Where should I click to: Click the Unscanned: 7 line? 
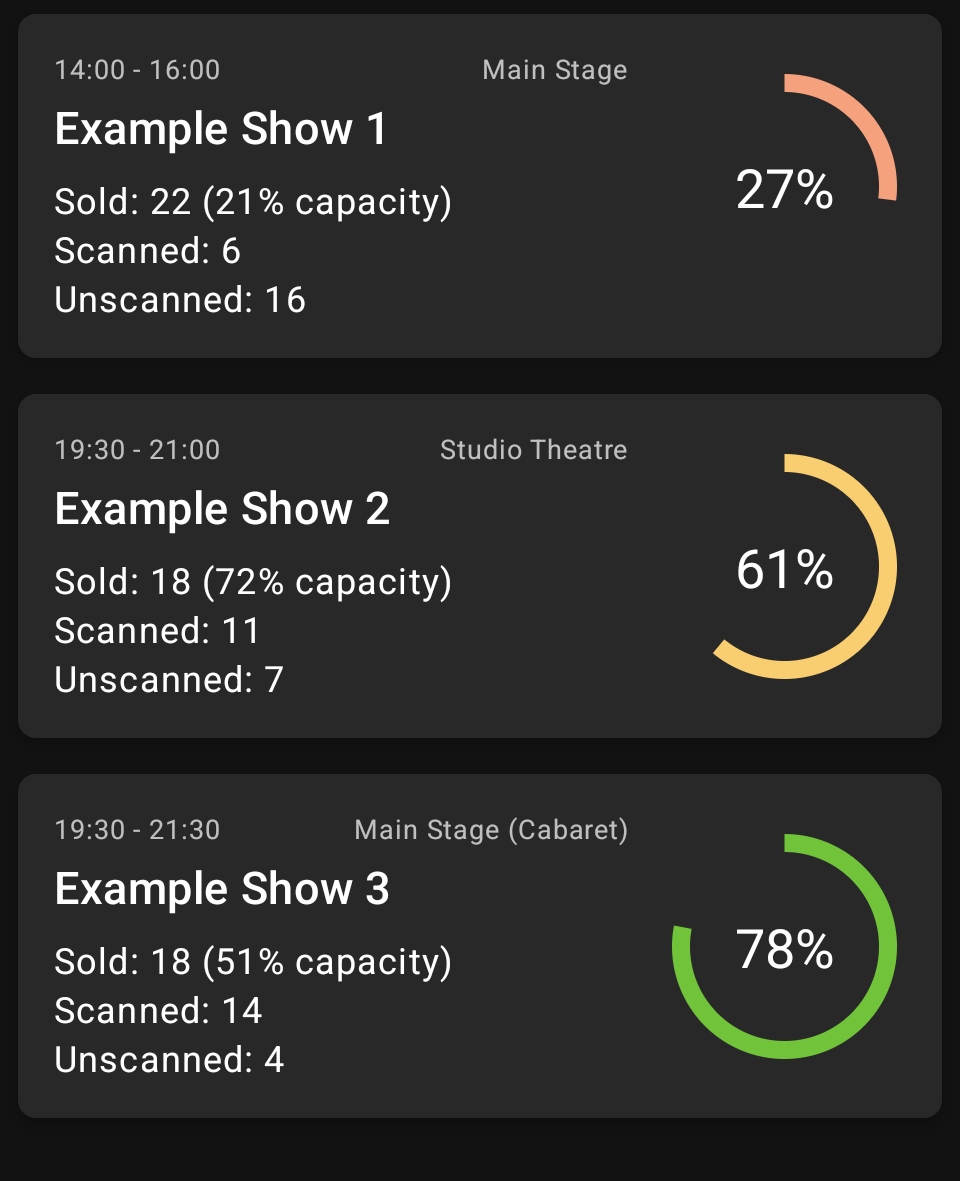coord(169,680)
